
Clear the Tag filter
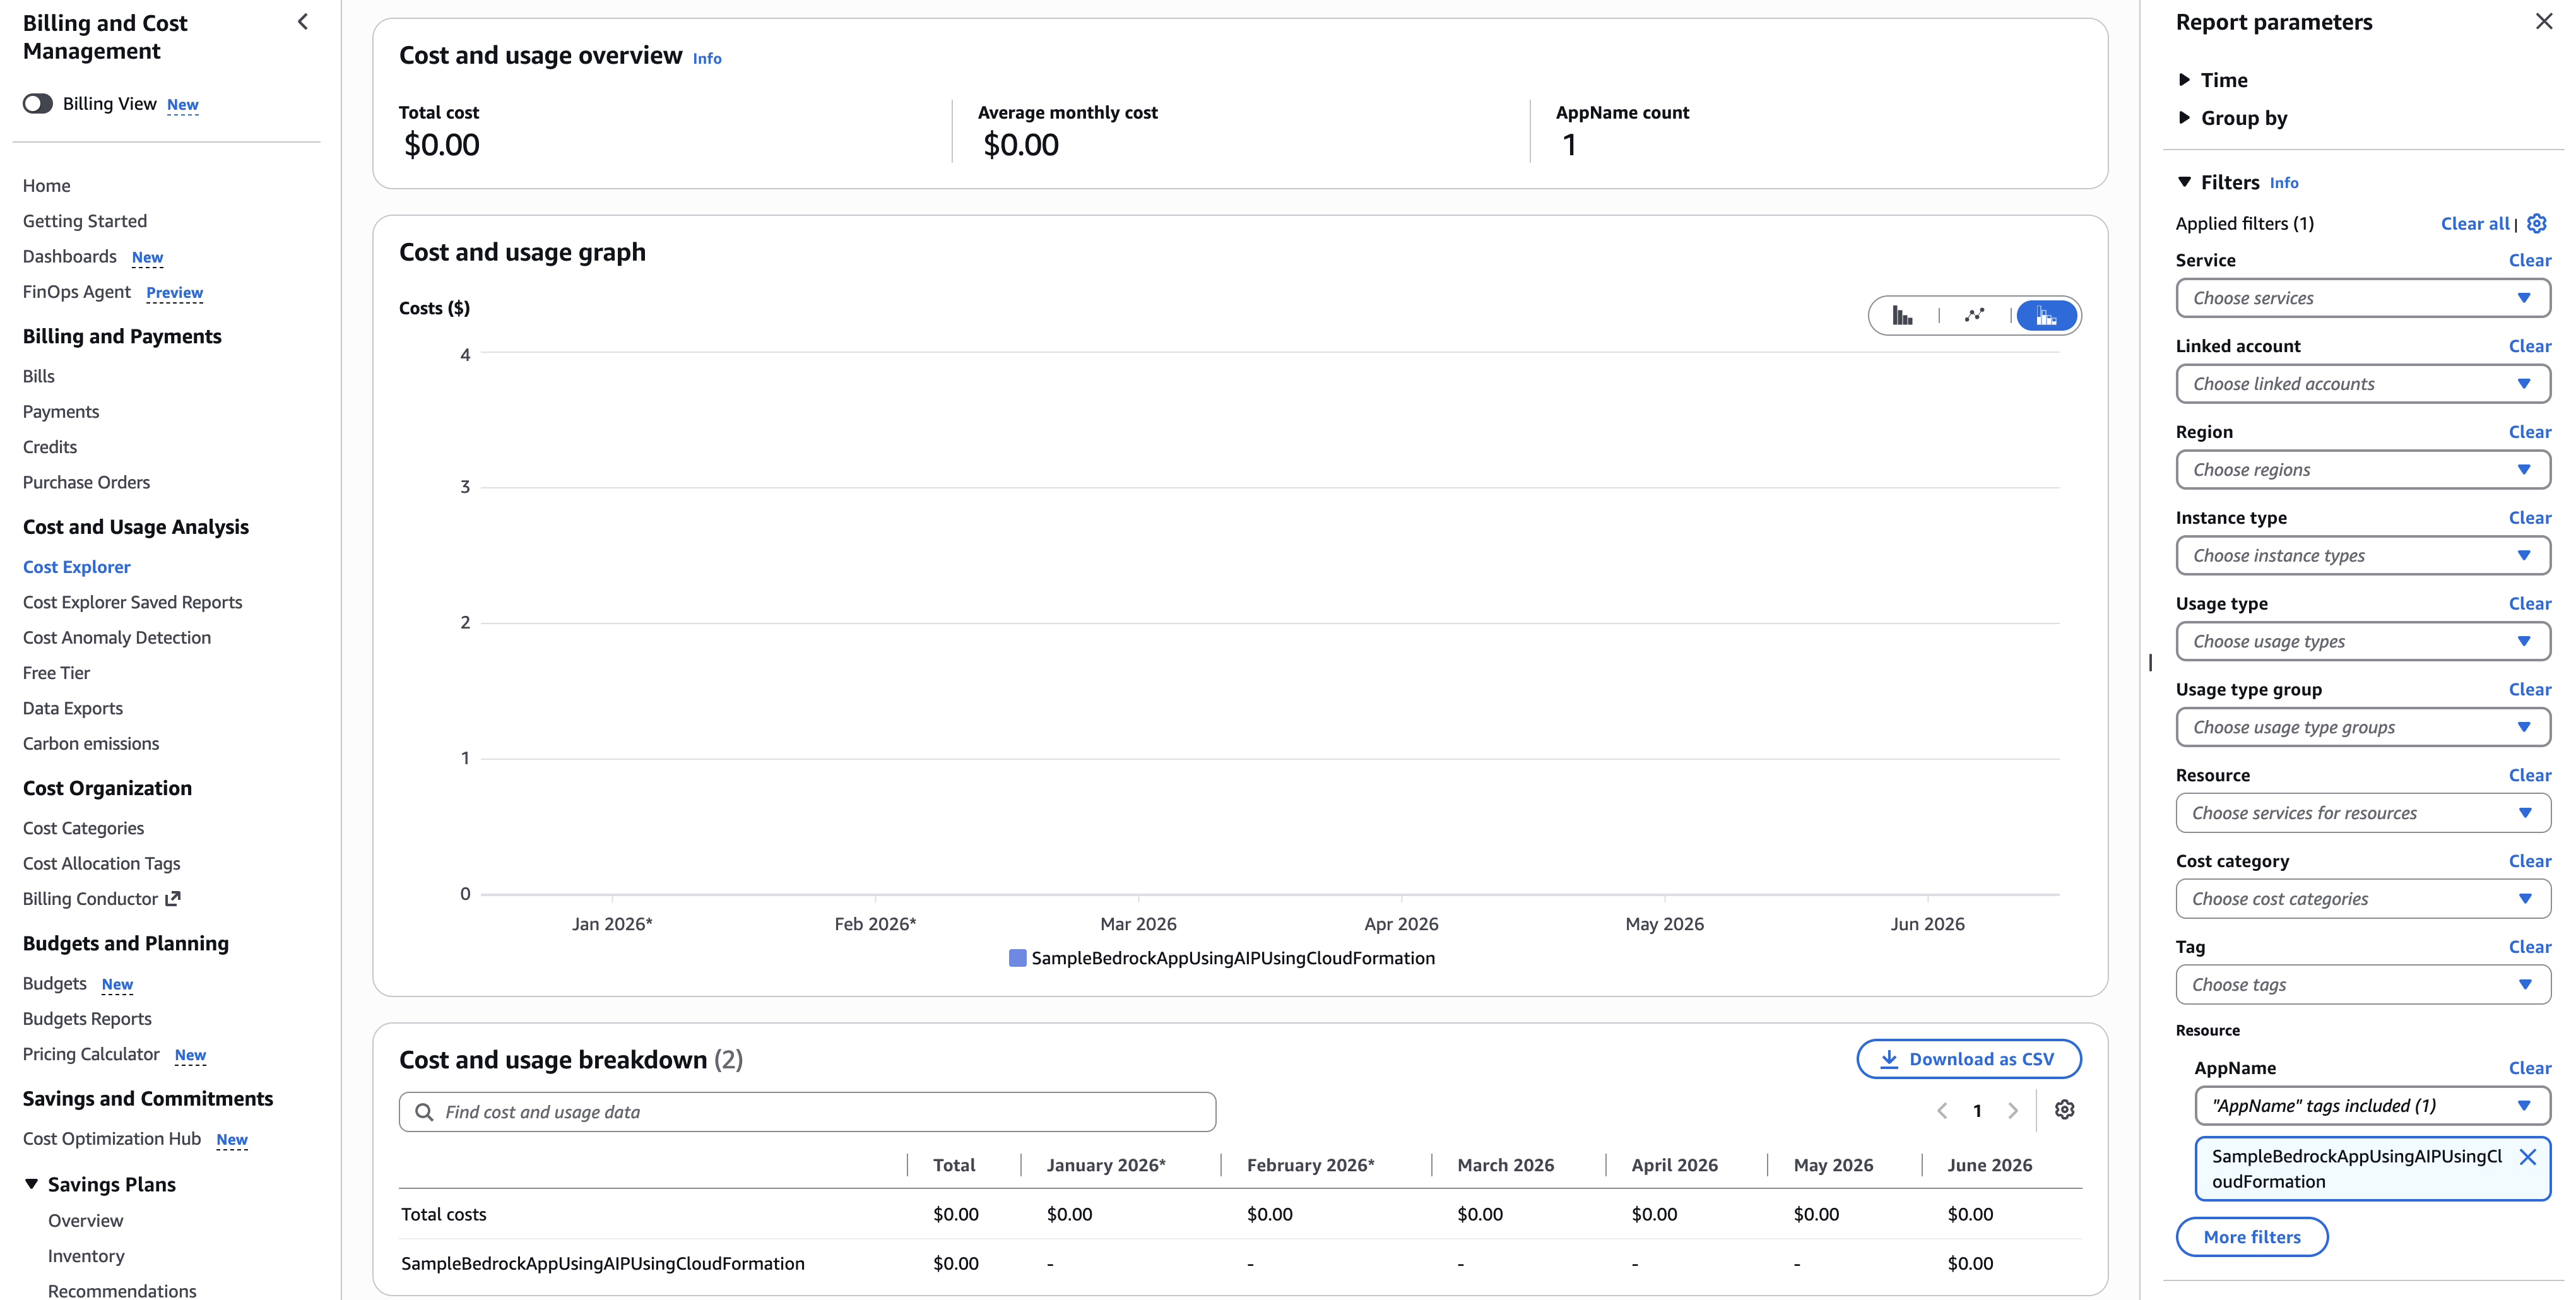point(2529,947)
